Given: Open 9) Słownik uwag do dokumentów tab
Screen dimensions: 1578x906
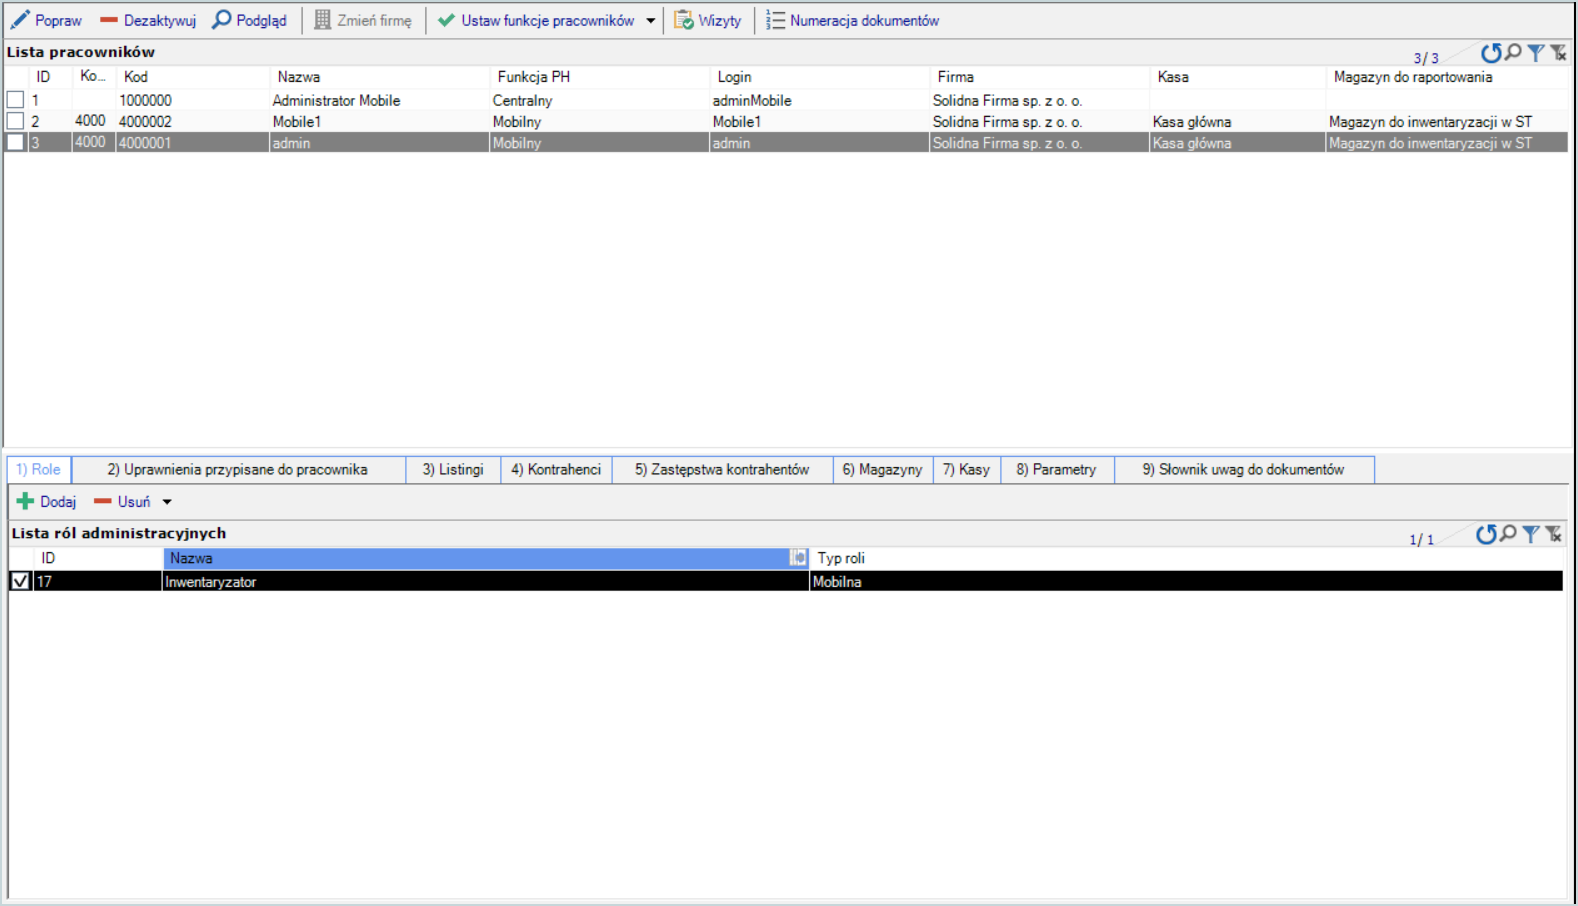Looking at the screenshot, I should click(x=1244, y=469).
